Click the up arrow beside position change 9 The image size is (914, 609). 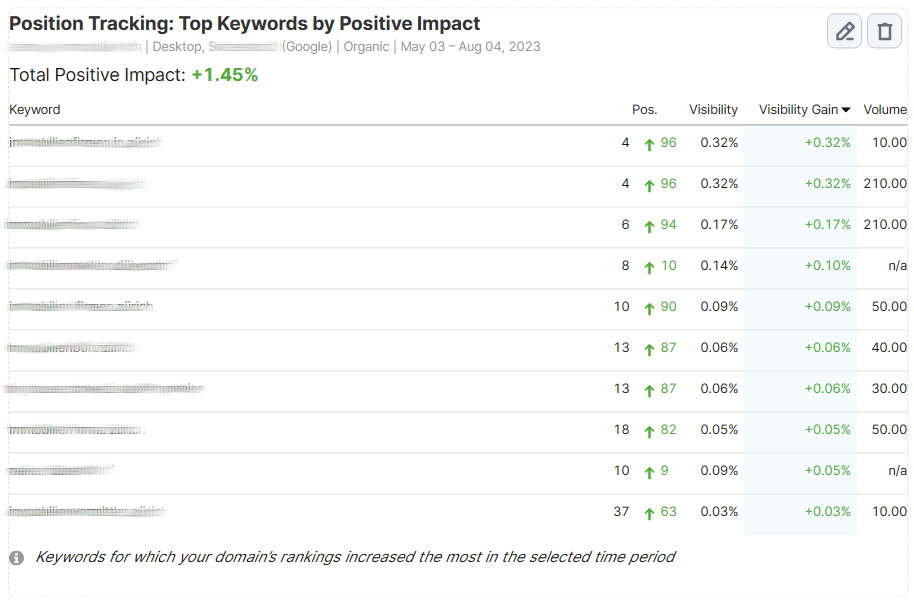[x=649, y=472]
